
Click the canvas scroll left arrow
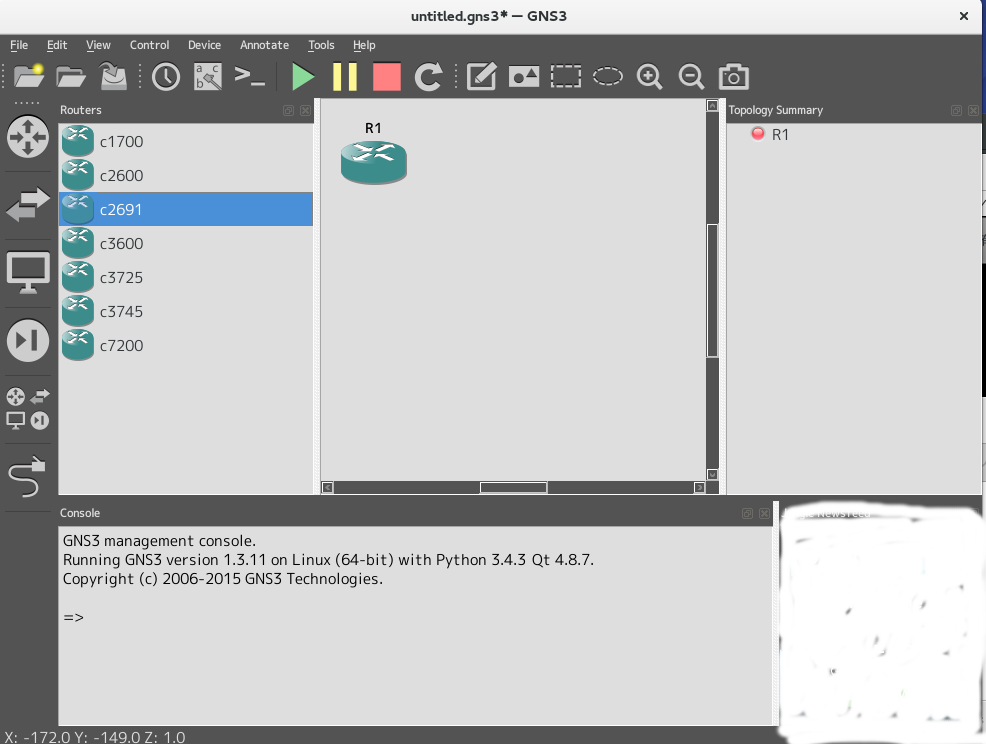pyautogui.click(x=328, y=487)
